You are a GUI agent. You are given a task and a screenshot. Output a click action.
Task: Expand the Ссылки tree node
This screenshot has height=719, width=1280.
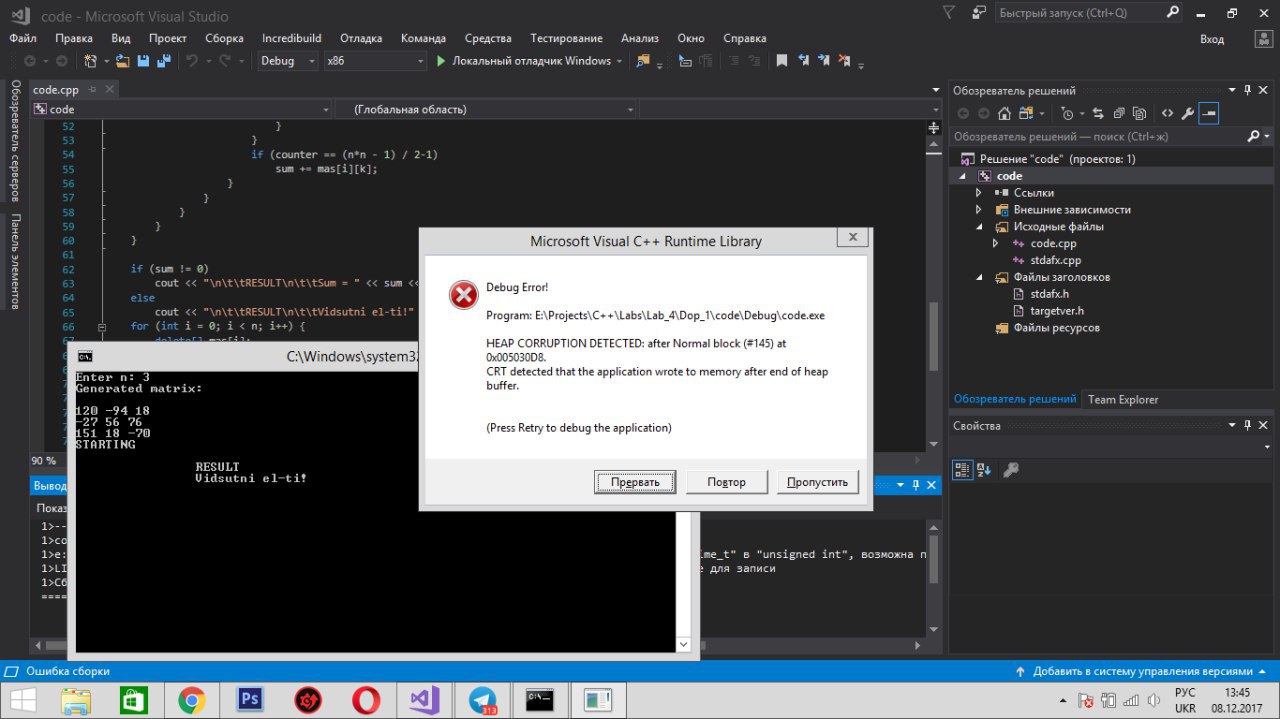979,193
